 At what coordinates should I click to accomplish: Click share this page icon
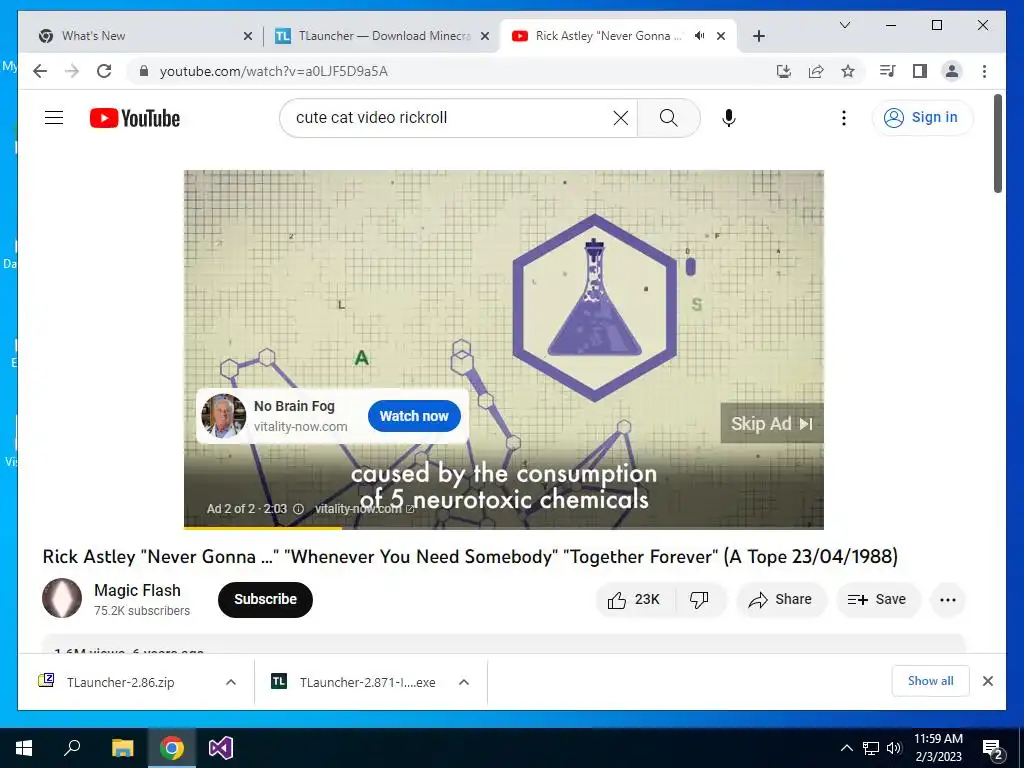[816, 71]
